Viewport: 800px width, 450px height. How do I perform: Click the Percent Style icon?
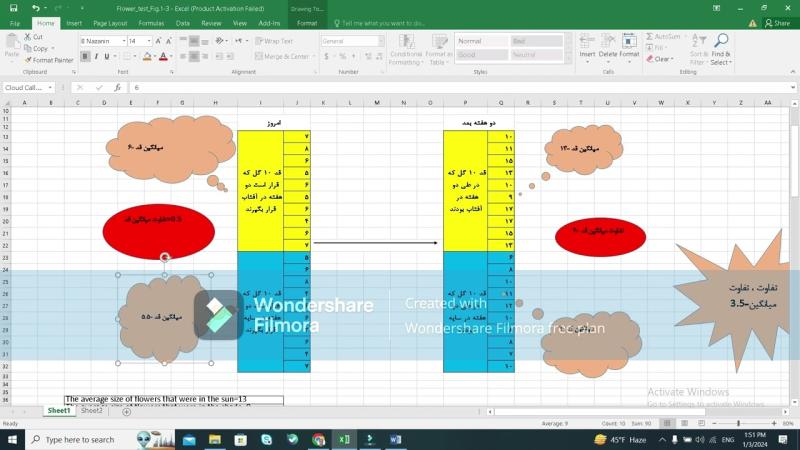(343, 56)
